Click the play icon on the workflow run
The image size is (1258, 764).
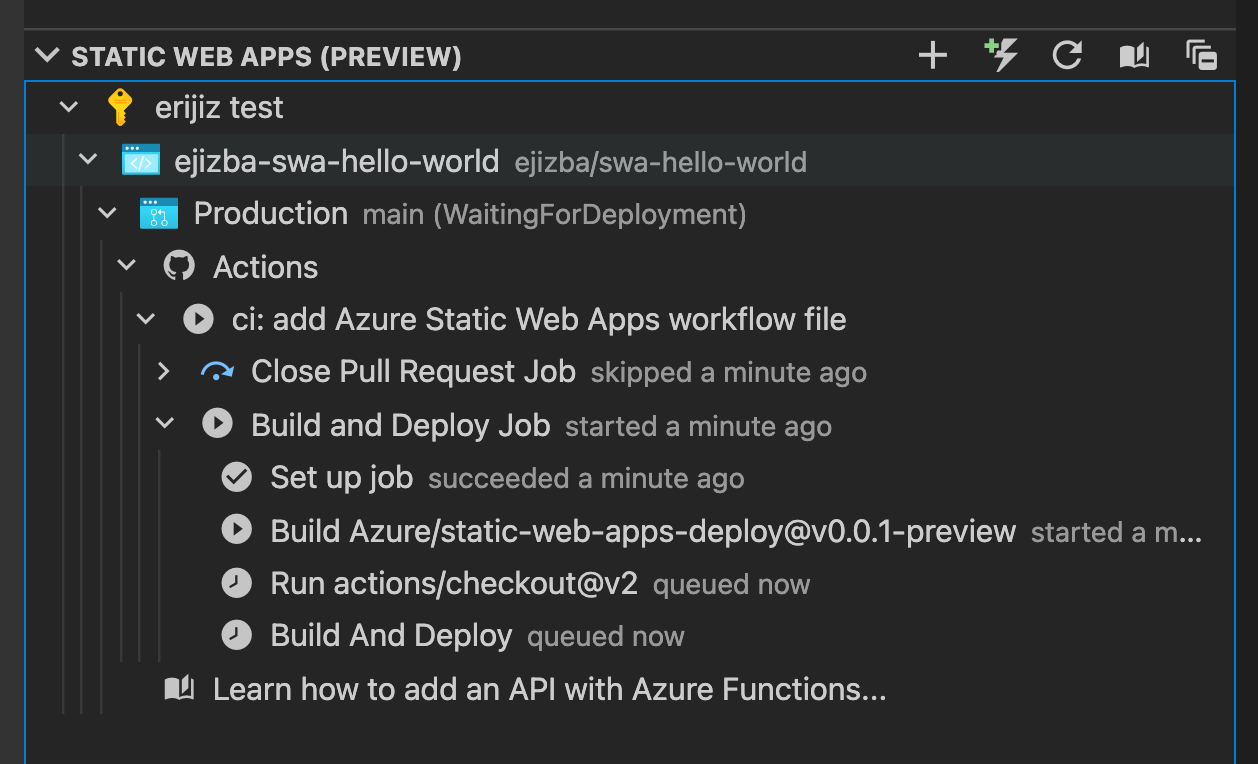point(198,318)
